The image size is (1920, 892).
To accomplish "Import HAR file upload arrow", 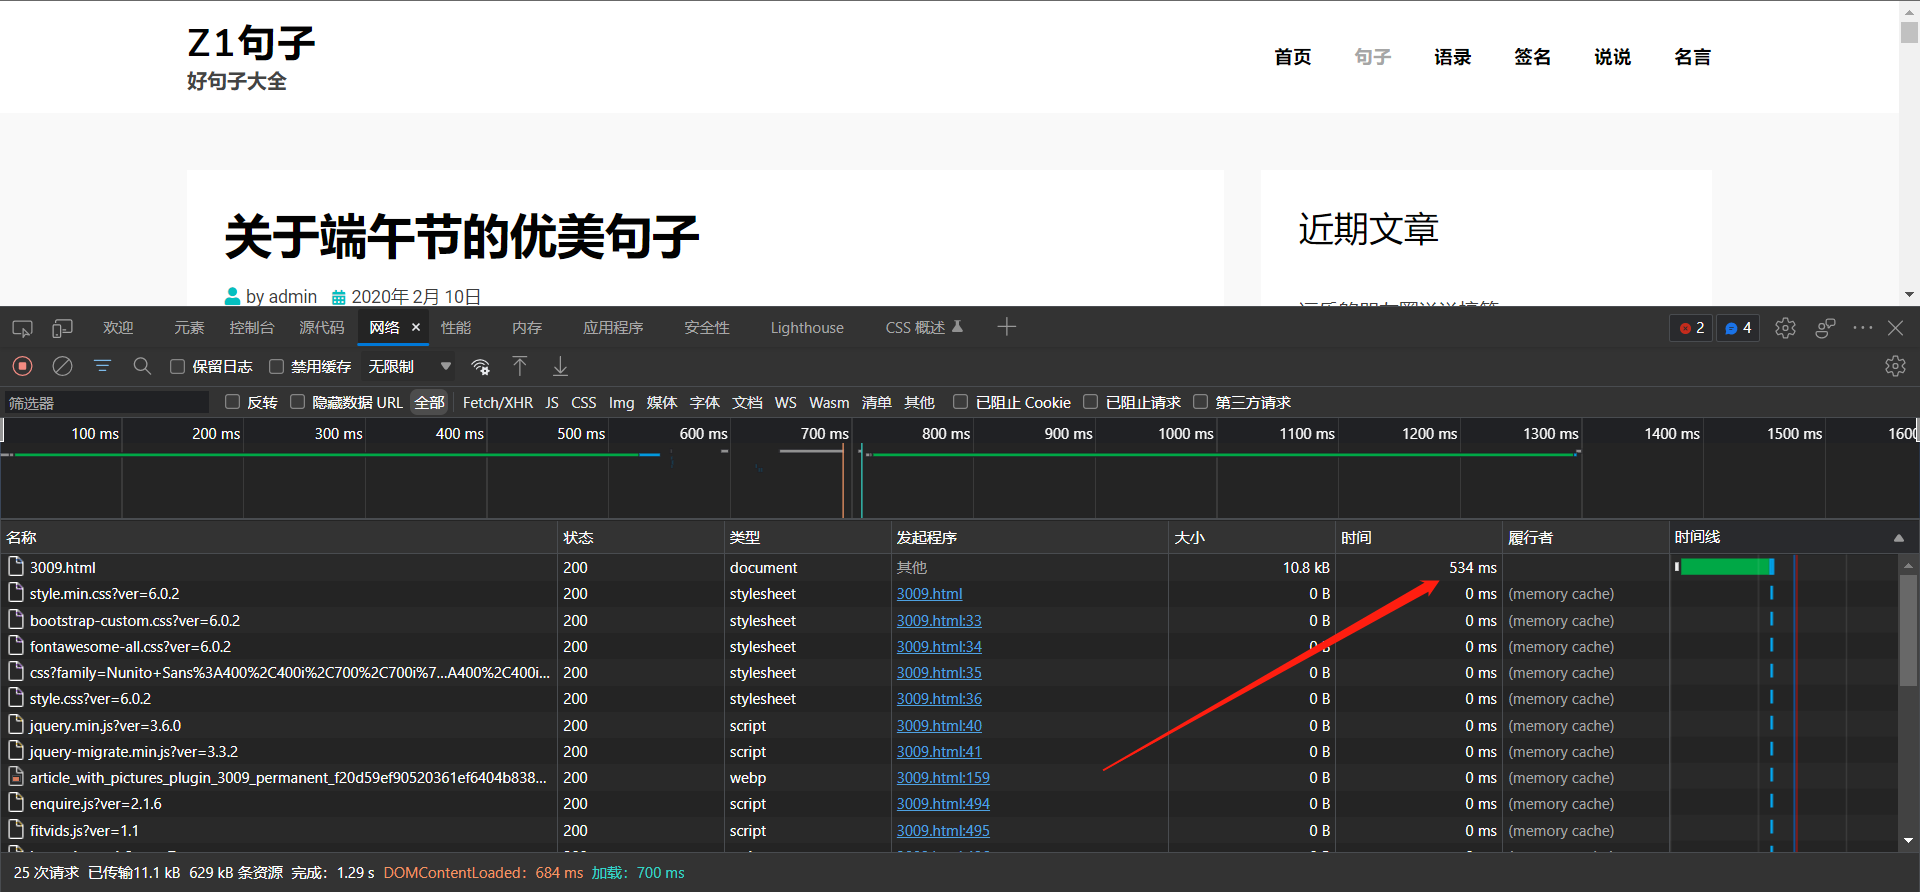I will click(520, 366).
